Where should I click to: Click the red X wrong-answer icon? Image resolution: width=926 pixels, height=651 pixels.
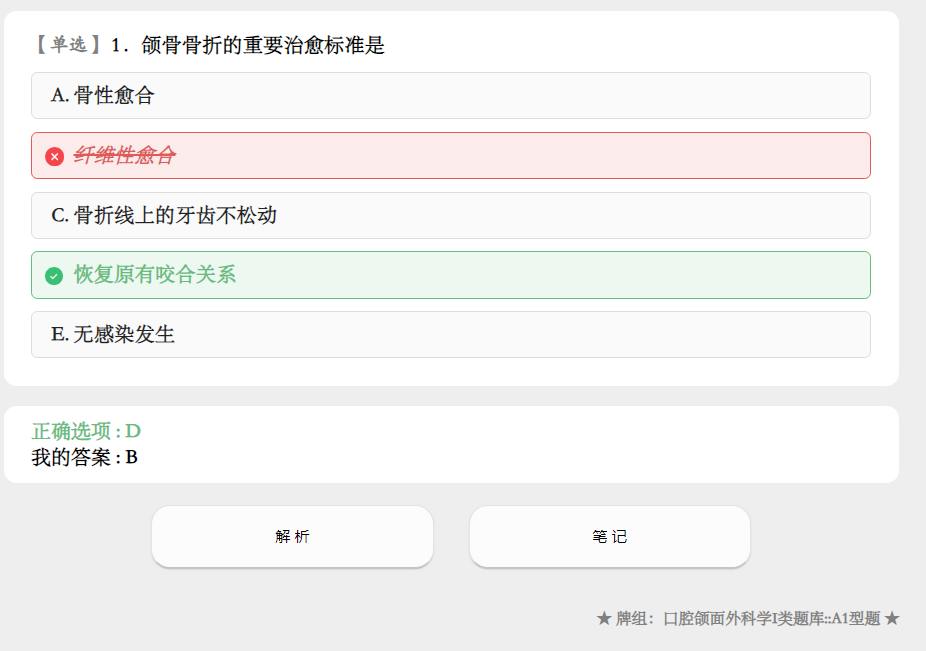click(54, 157)
